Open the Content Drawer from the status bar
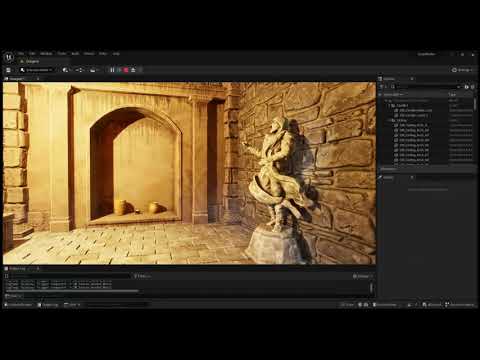This screenshot has height=360, width=480. [x=19, y=305]
